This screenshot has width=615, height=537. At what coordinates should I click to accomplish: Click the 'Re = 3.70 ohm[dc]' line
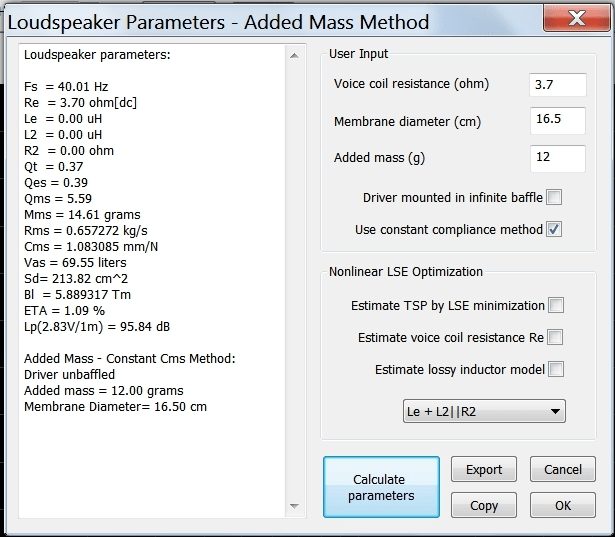pyautogui.click(x=80, y=102)
